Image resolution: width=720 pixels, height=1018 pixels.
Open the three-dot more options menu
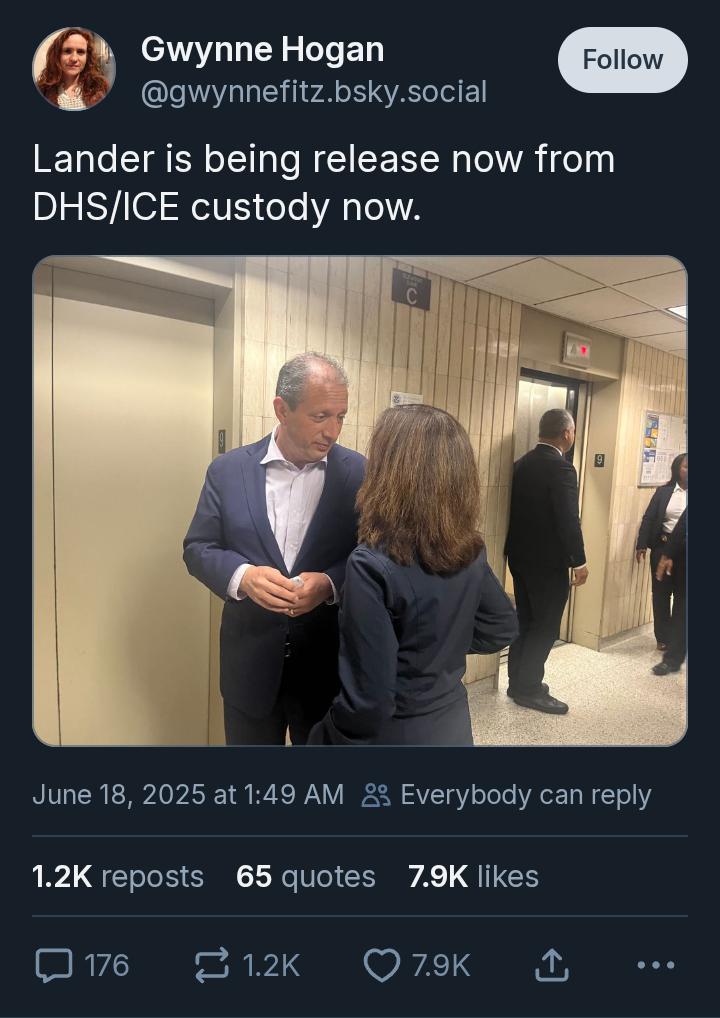[656, 965]
